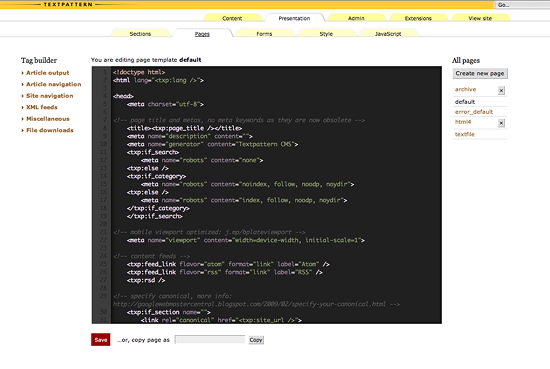Click the feed_link flavor atom line
Viewport: 550px width, 369px height.
pyautogui.click(x=228, y=264)
